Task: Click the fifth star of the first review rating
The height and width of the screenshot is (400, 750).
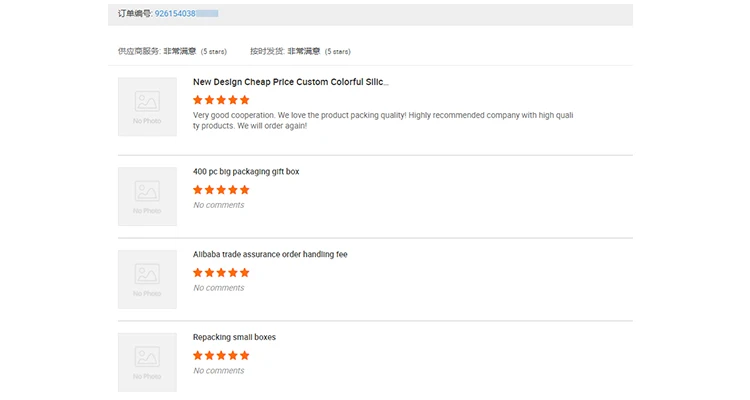Action: 245,100
